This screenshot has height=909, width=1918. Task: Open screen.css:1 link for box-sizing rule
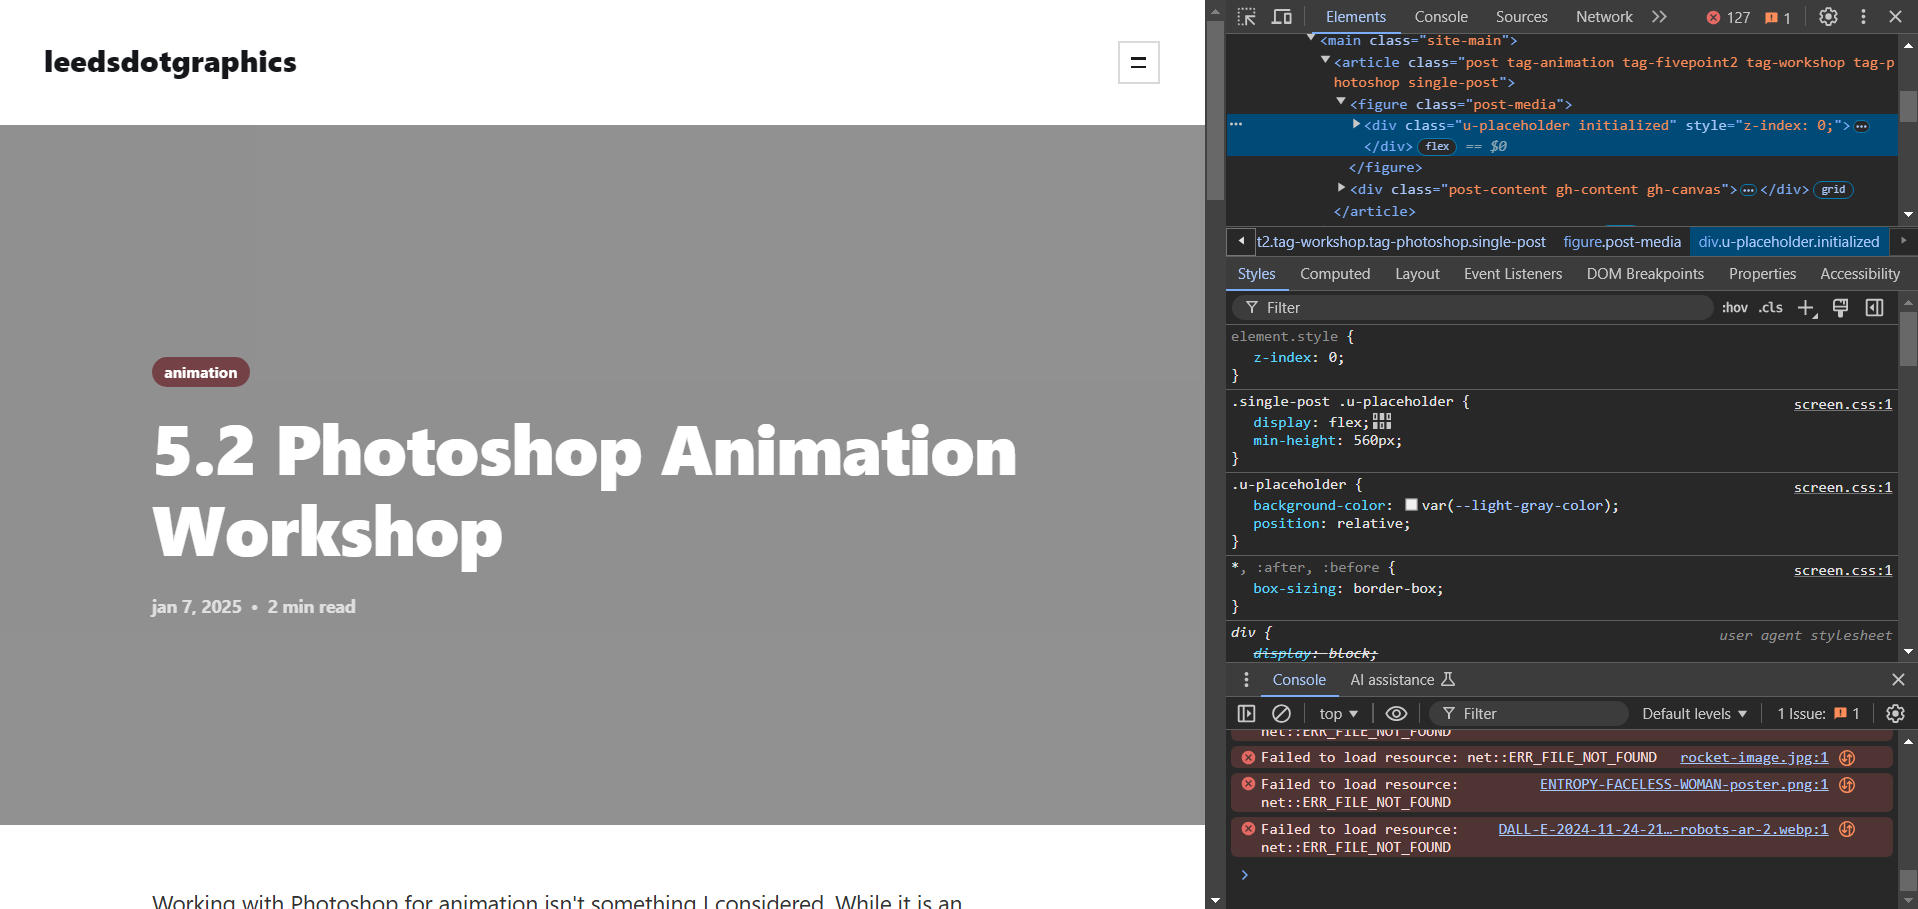(1842, 570)
